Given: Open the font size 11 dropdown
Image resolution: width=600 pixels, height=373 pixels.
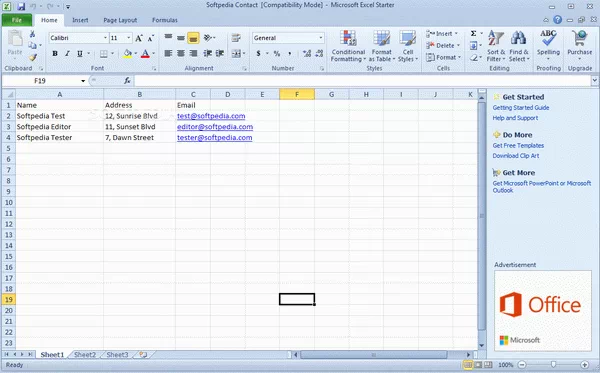Looking at the screenshot, I should (129, 38).
